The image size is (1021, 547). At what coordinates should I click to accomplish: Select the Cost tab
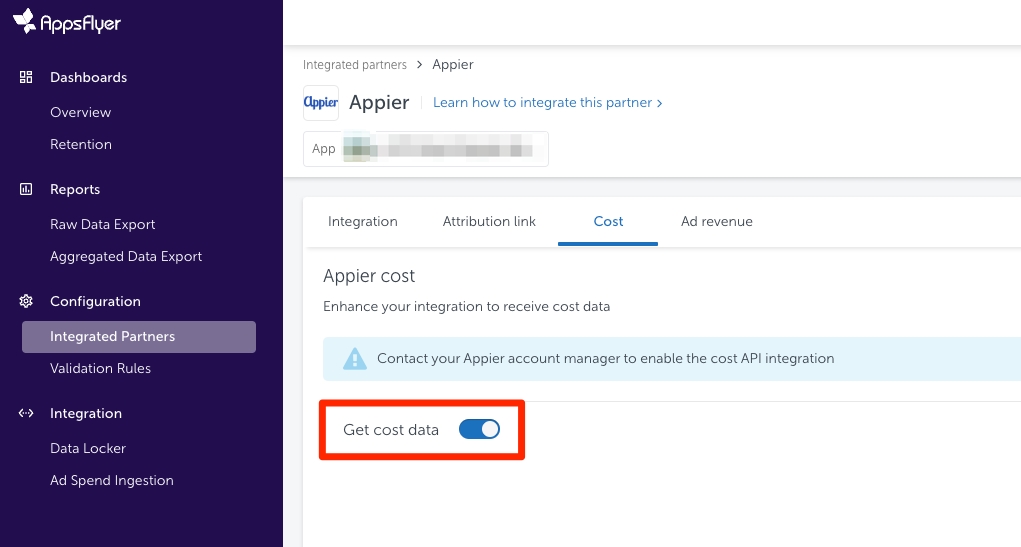(608, 222)
